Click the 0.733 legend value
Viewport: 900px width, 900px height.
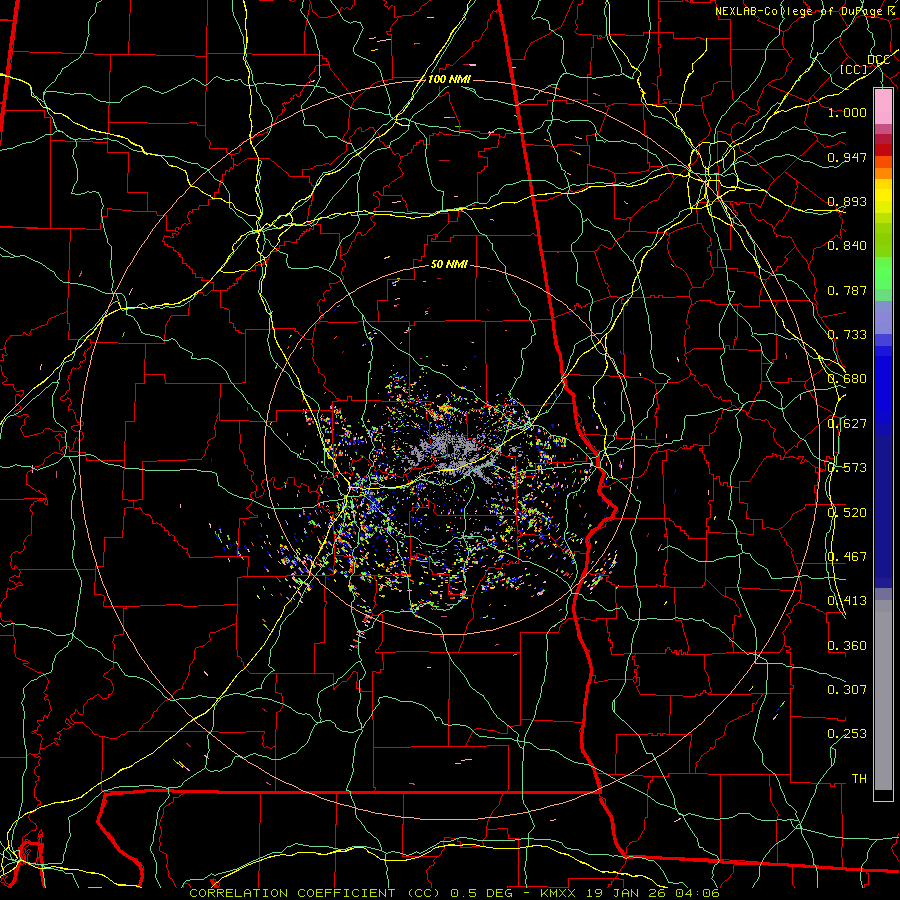coord(847,335)
